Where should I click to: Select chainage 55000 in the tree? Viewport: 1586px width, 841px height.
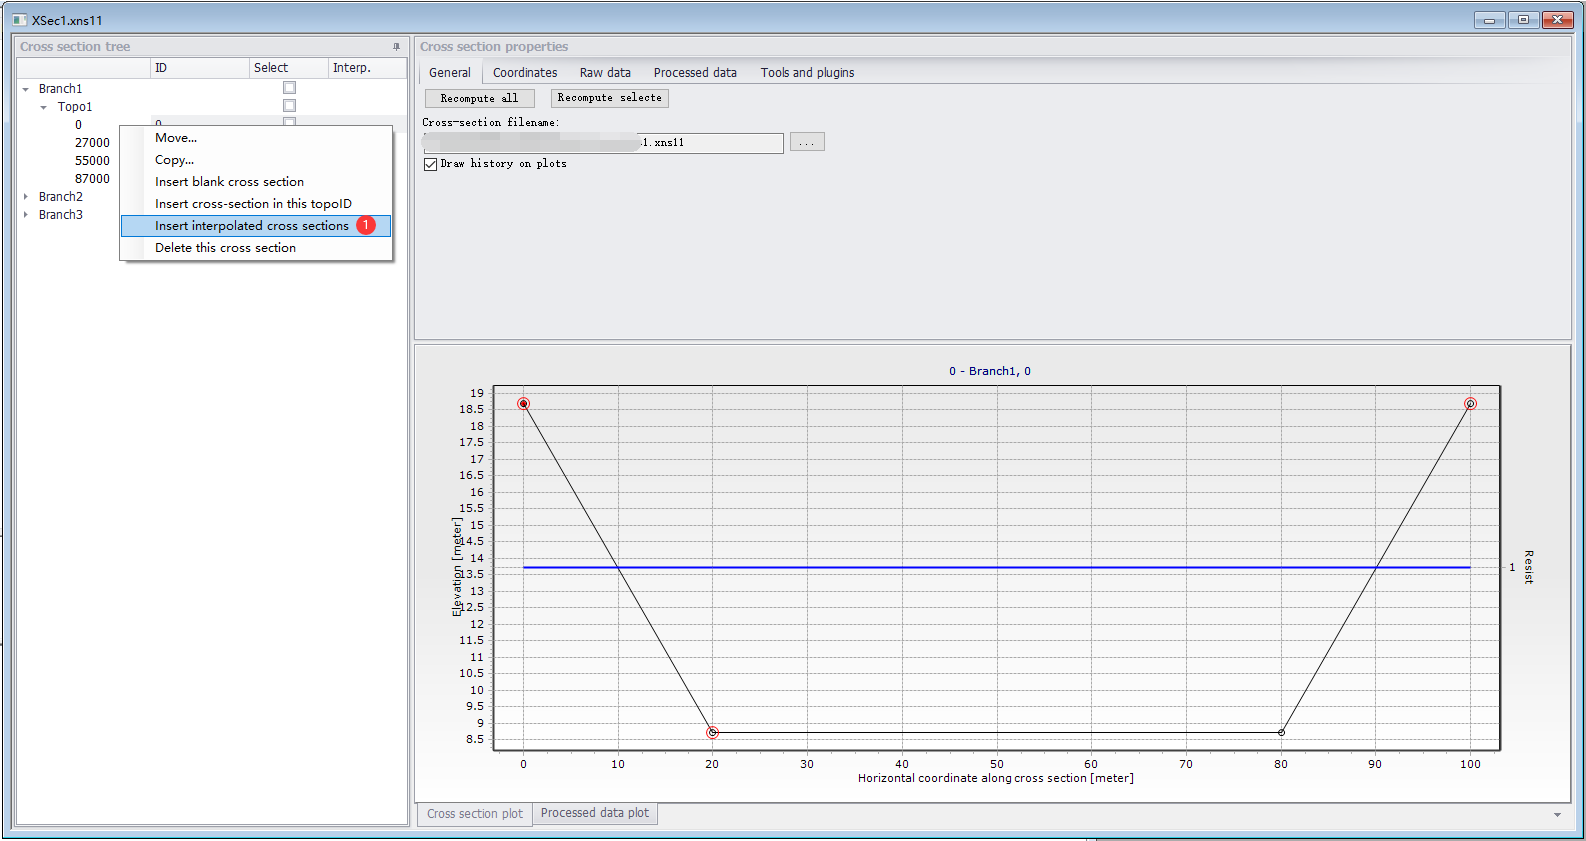[x=92, y=161]
